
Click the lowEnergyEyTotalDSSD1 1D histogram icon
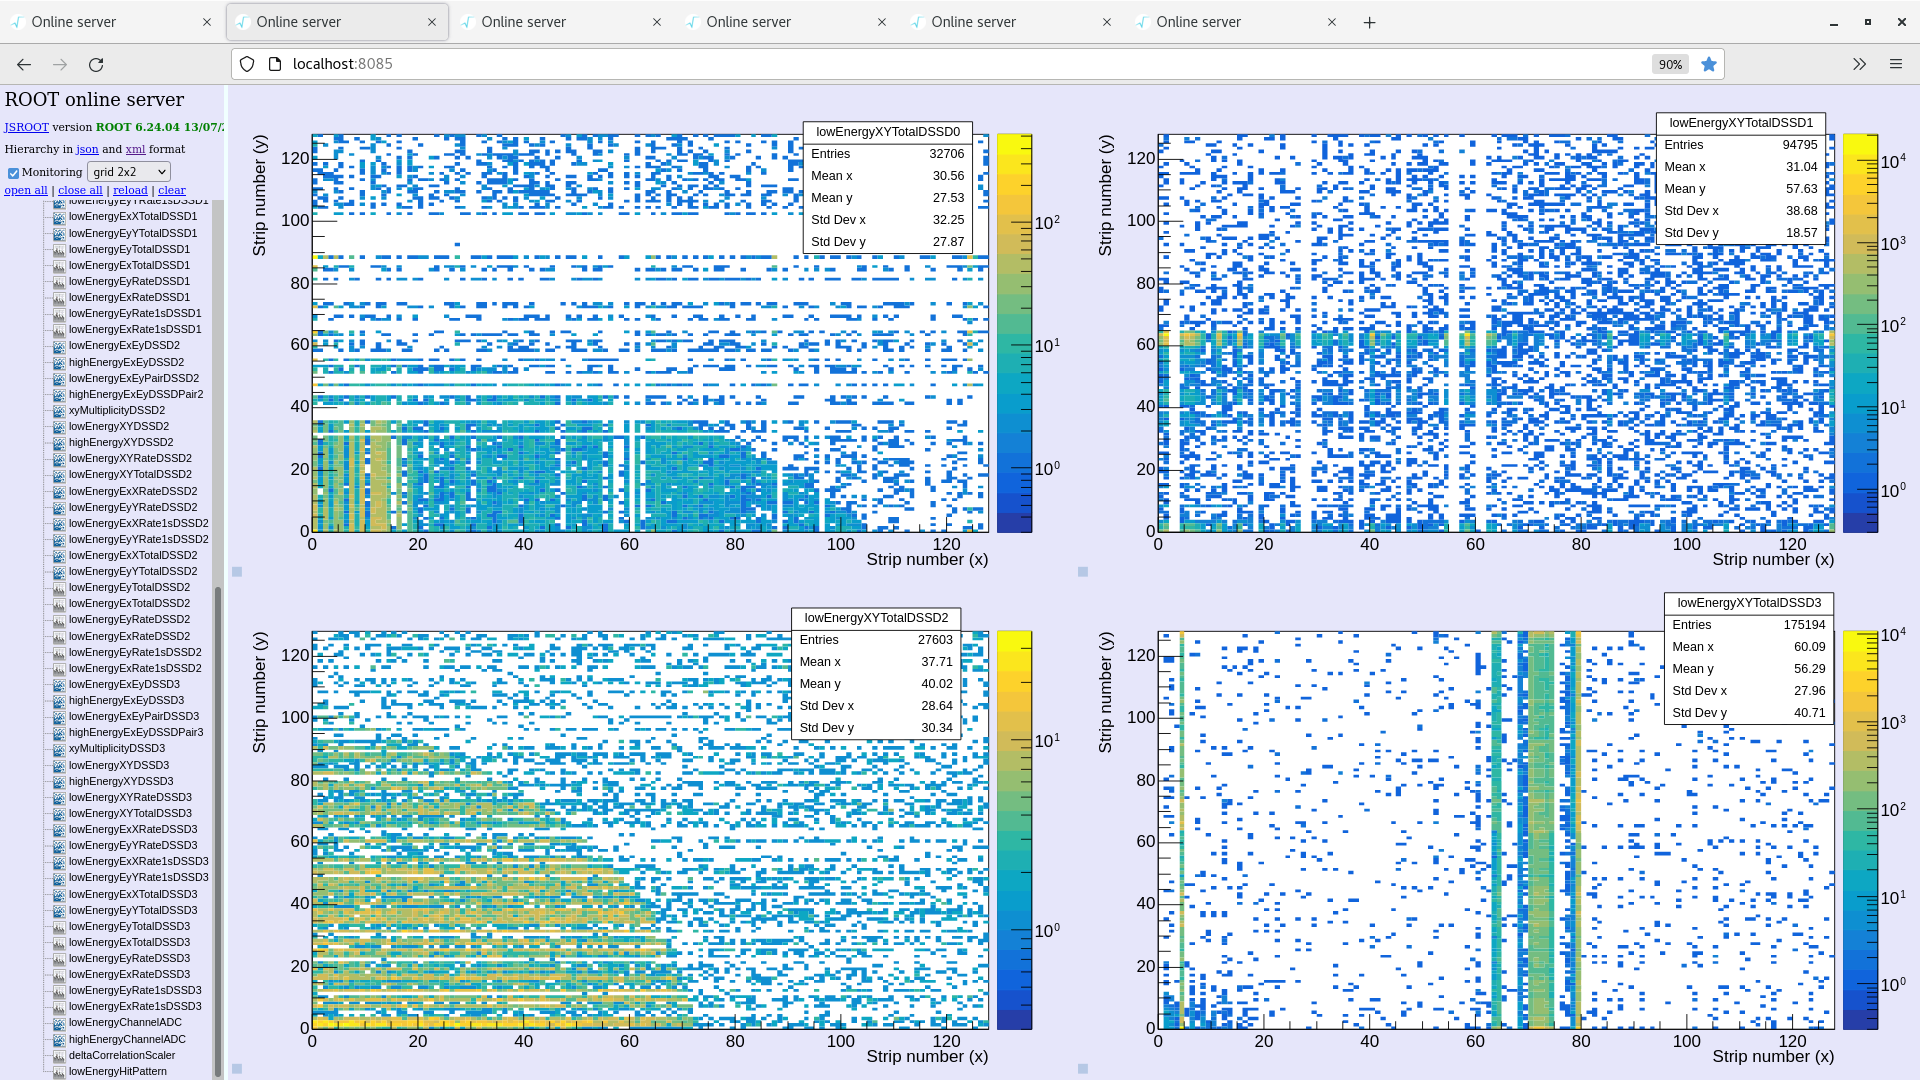[59, 249]
